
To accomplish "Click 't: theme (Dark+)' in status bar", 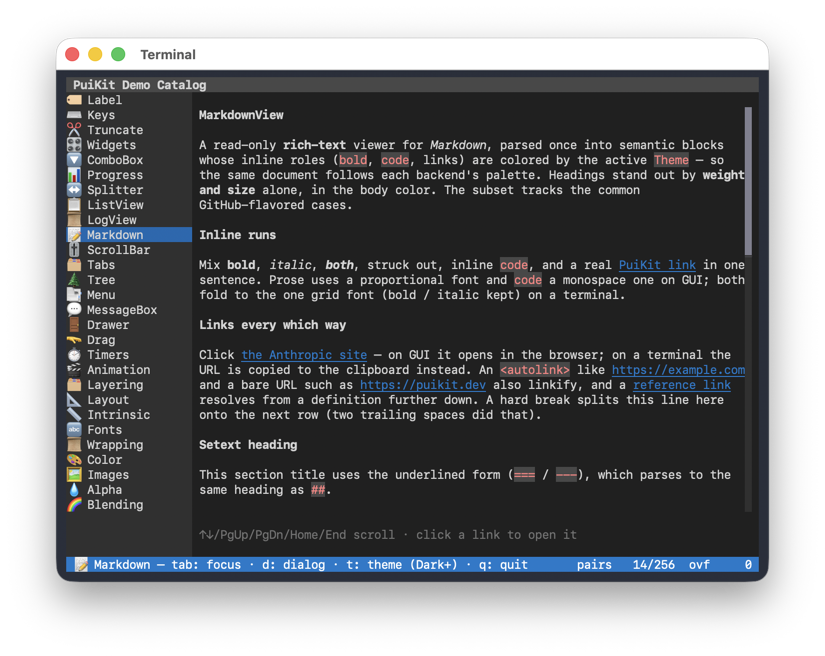I will 402,564.
